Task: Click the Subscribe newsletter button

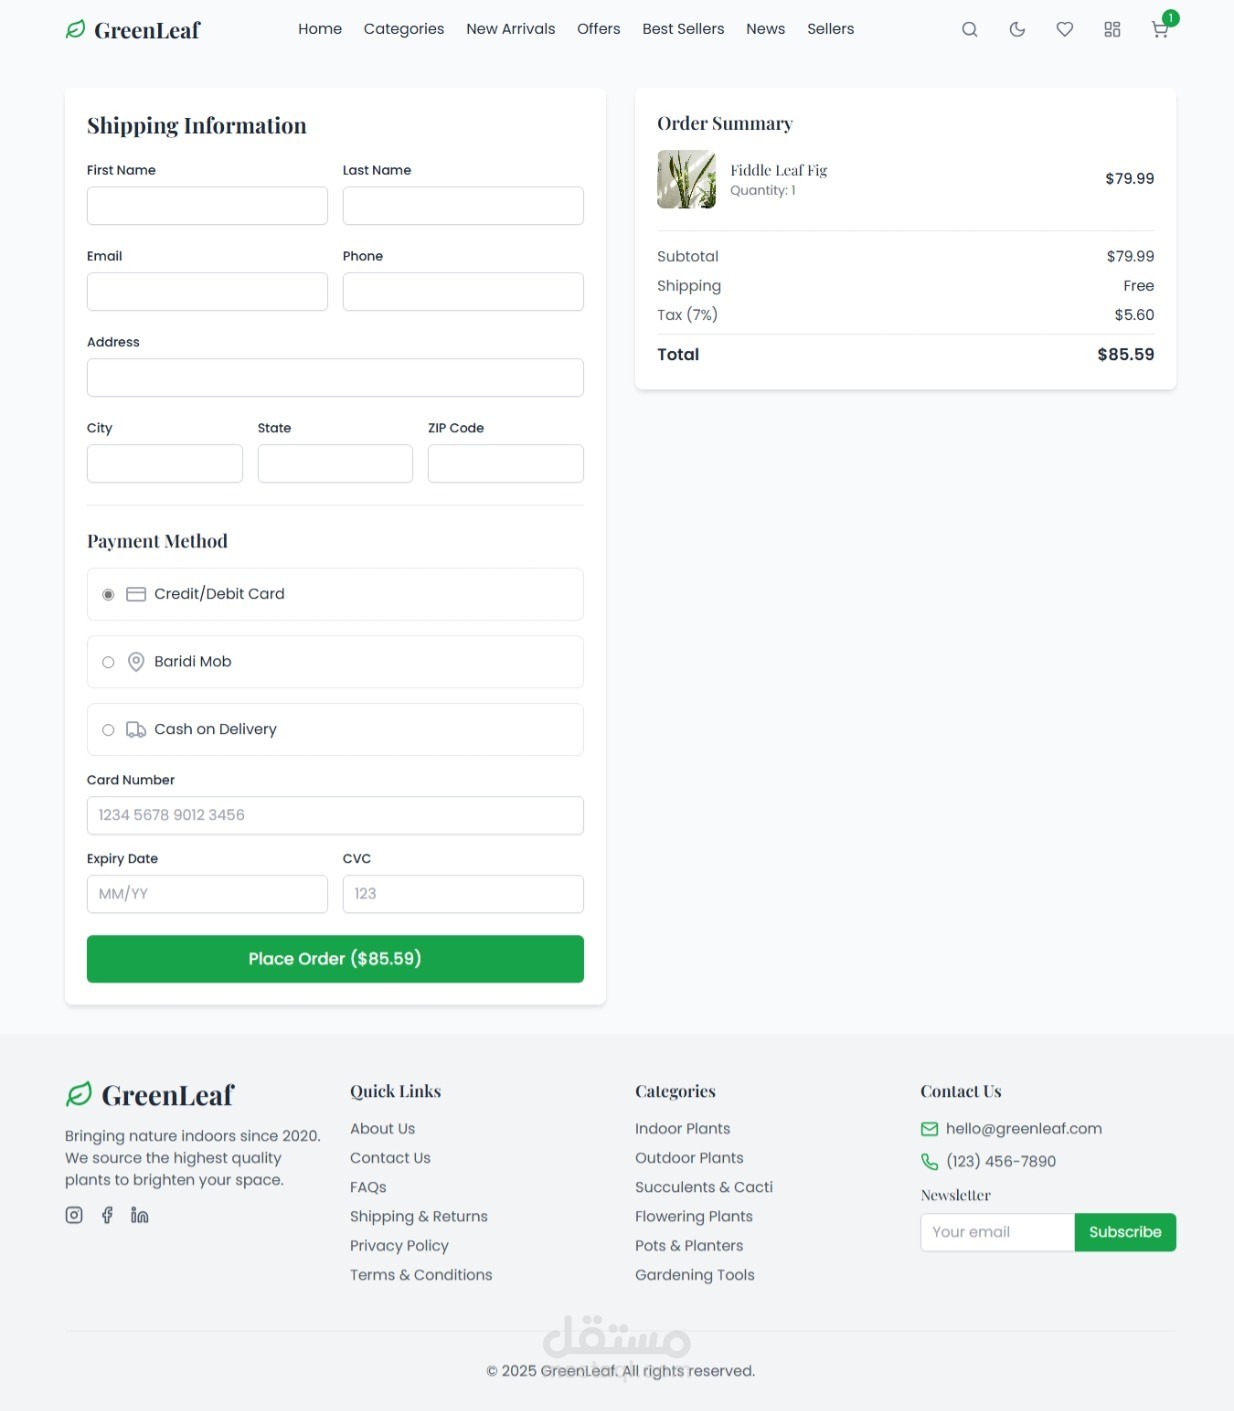Action: tap(1125, 1232)
